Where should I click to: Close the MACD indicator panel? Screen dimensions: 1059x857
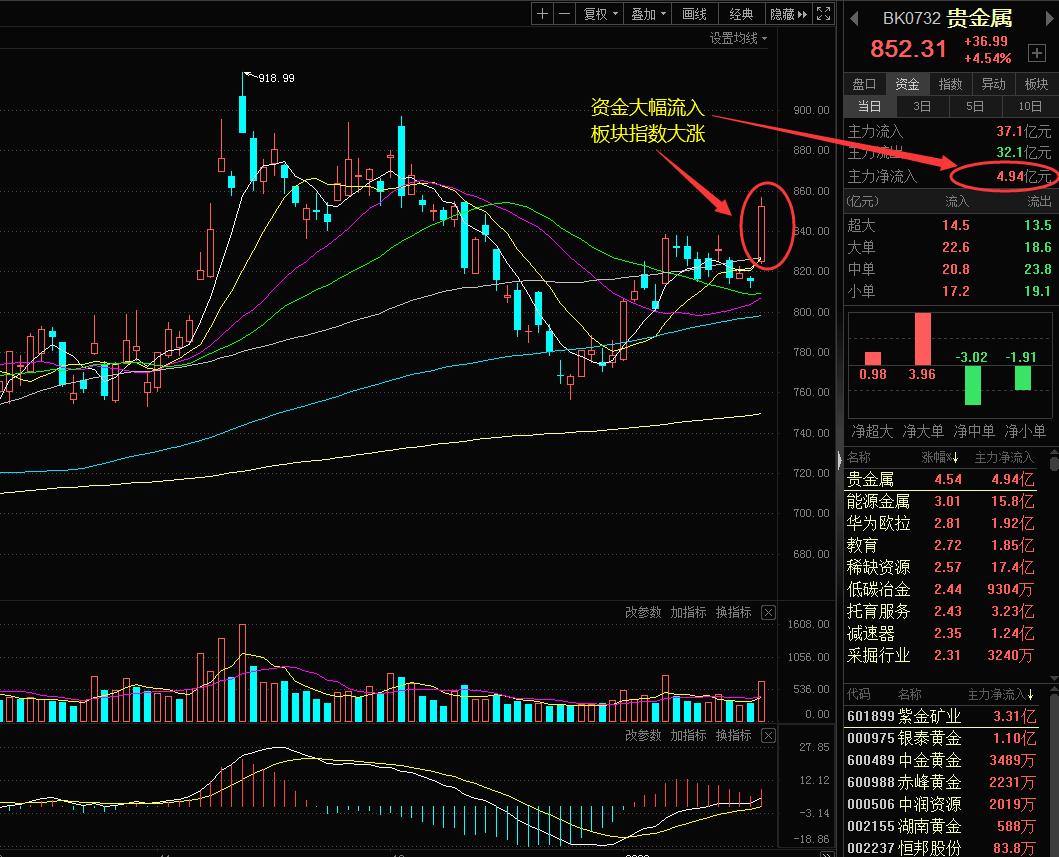tap(769, 735)
